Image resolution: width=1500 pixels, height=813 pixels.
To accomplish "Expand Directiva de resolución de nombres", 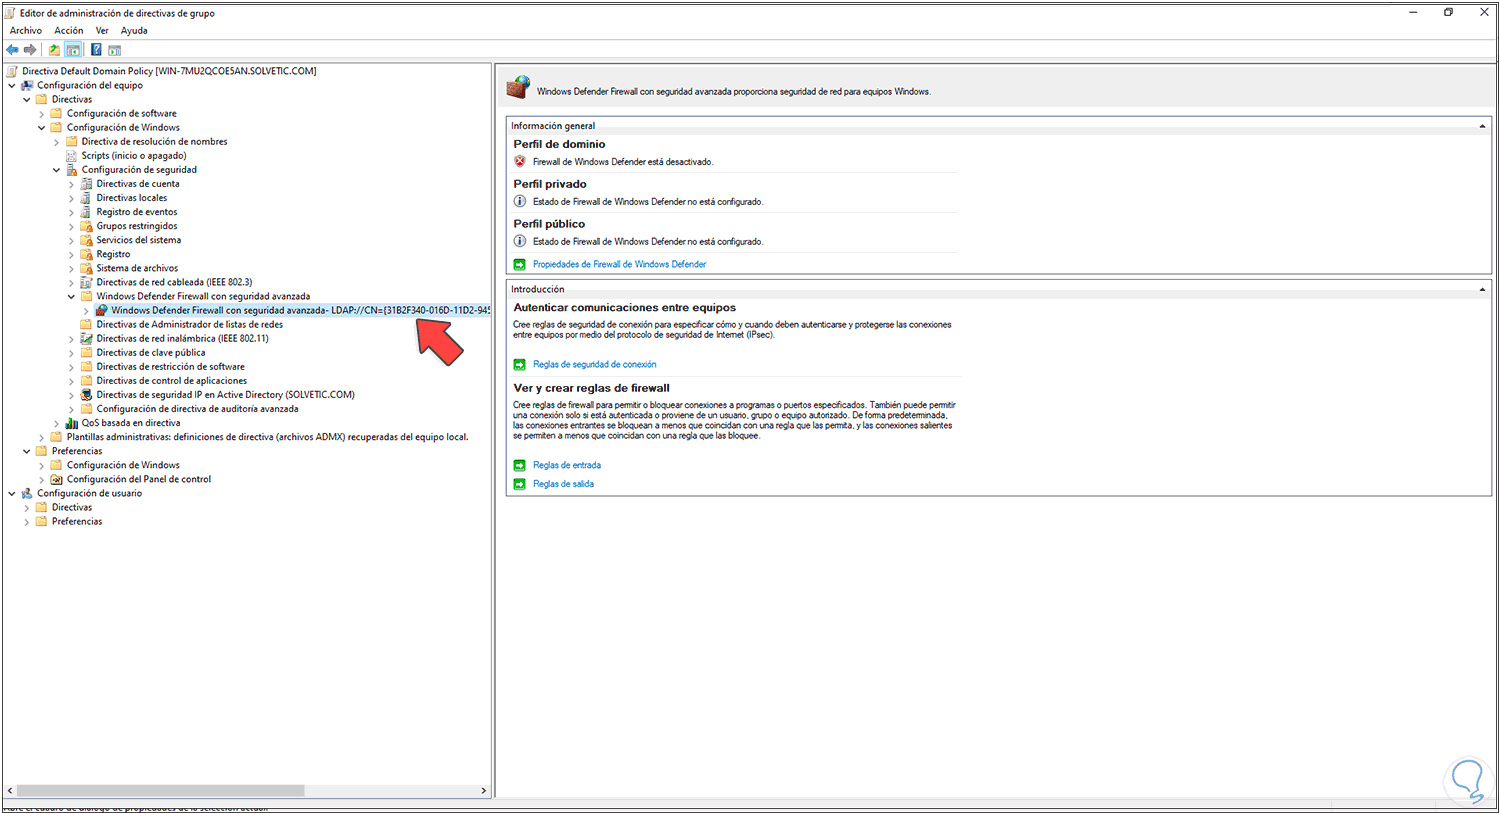I will pos(57,142).
